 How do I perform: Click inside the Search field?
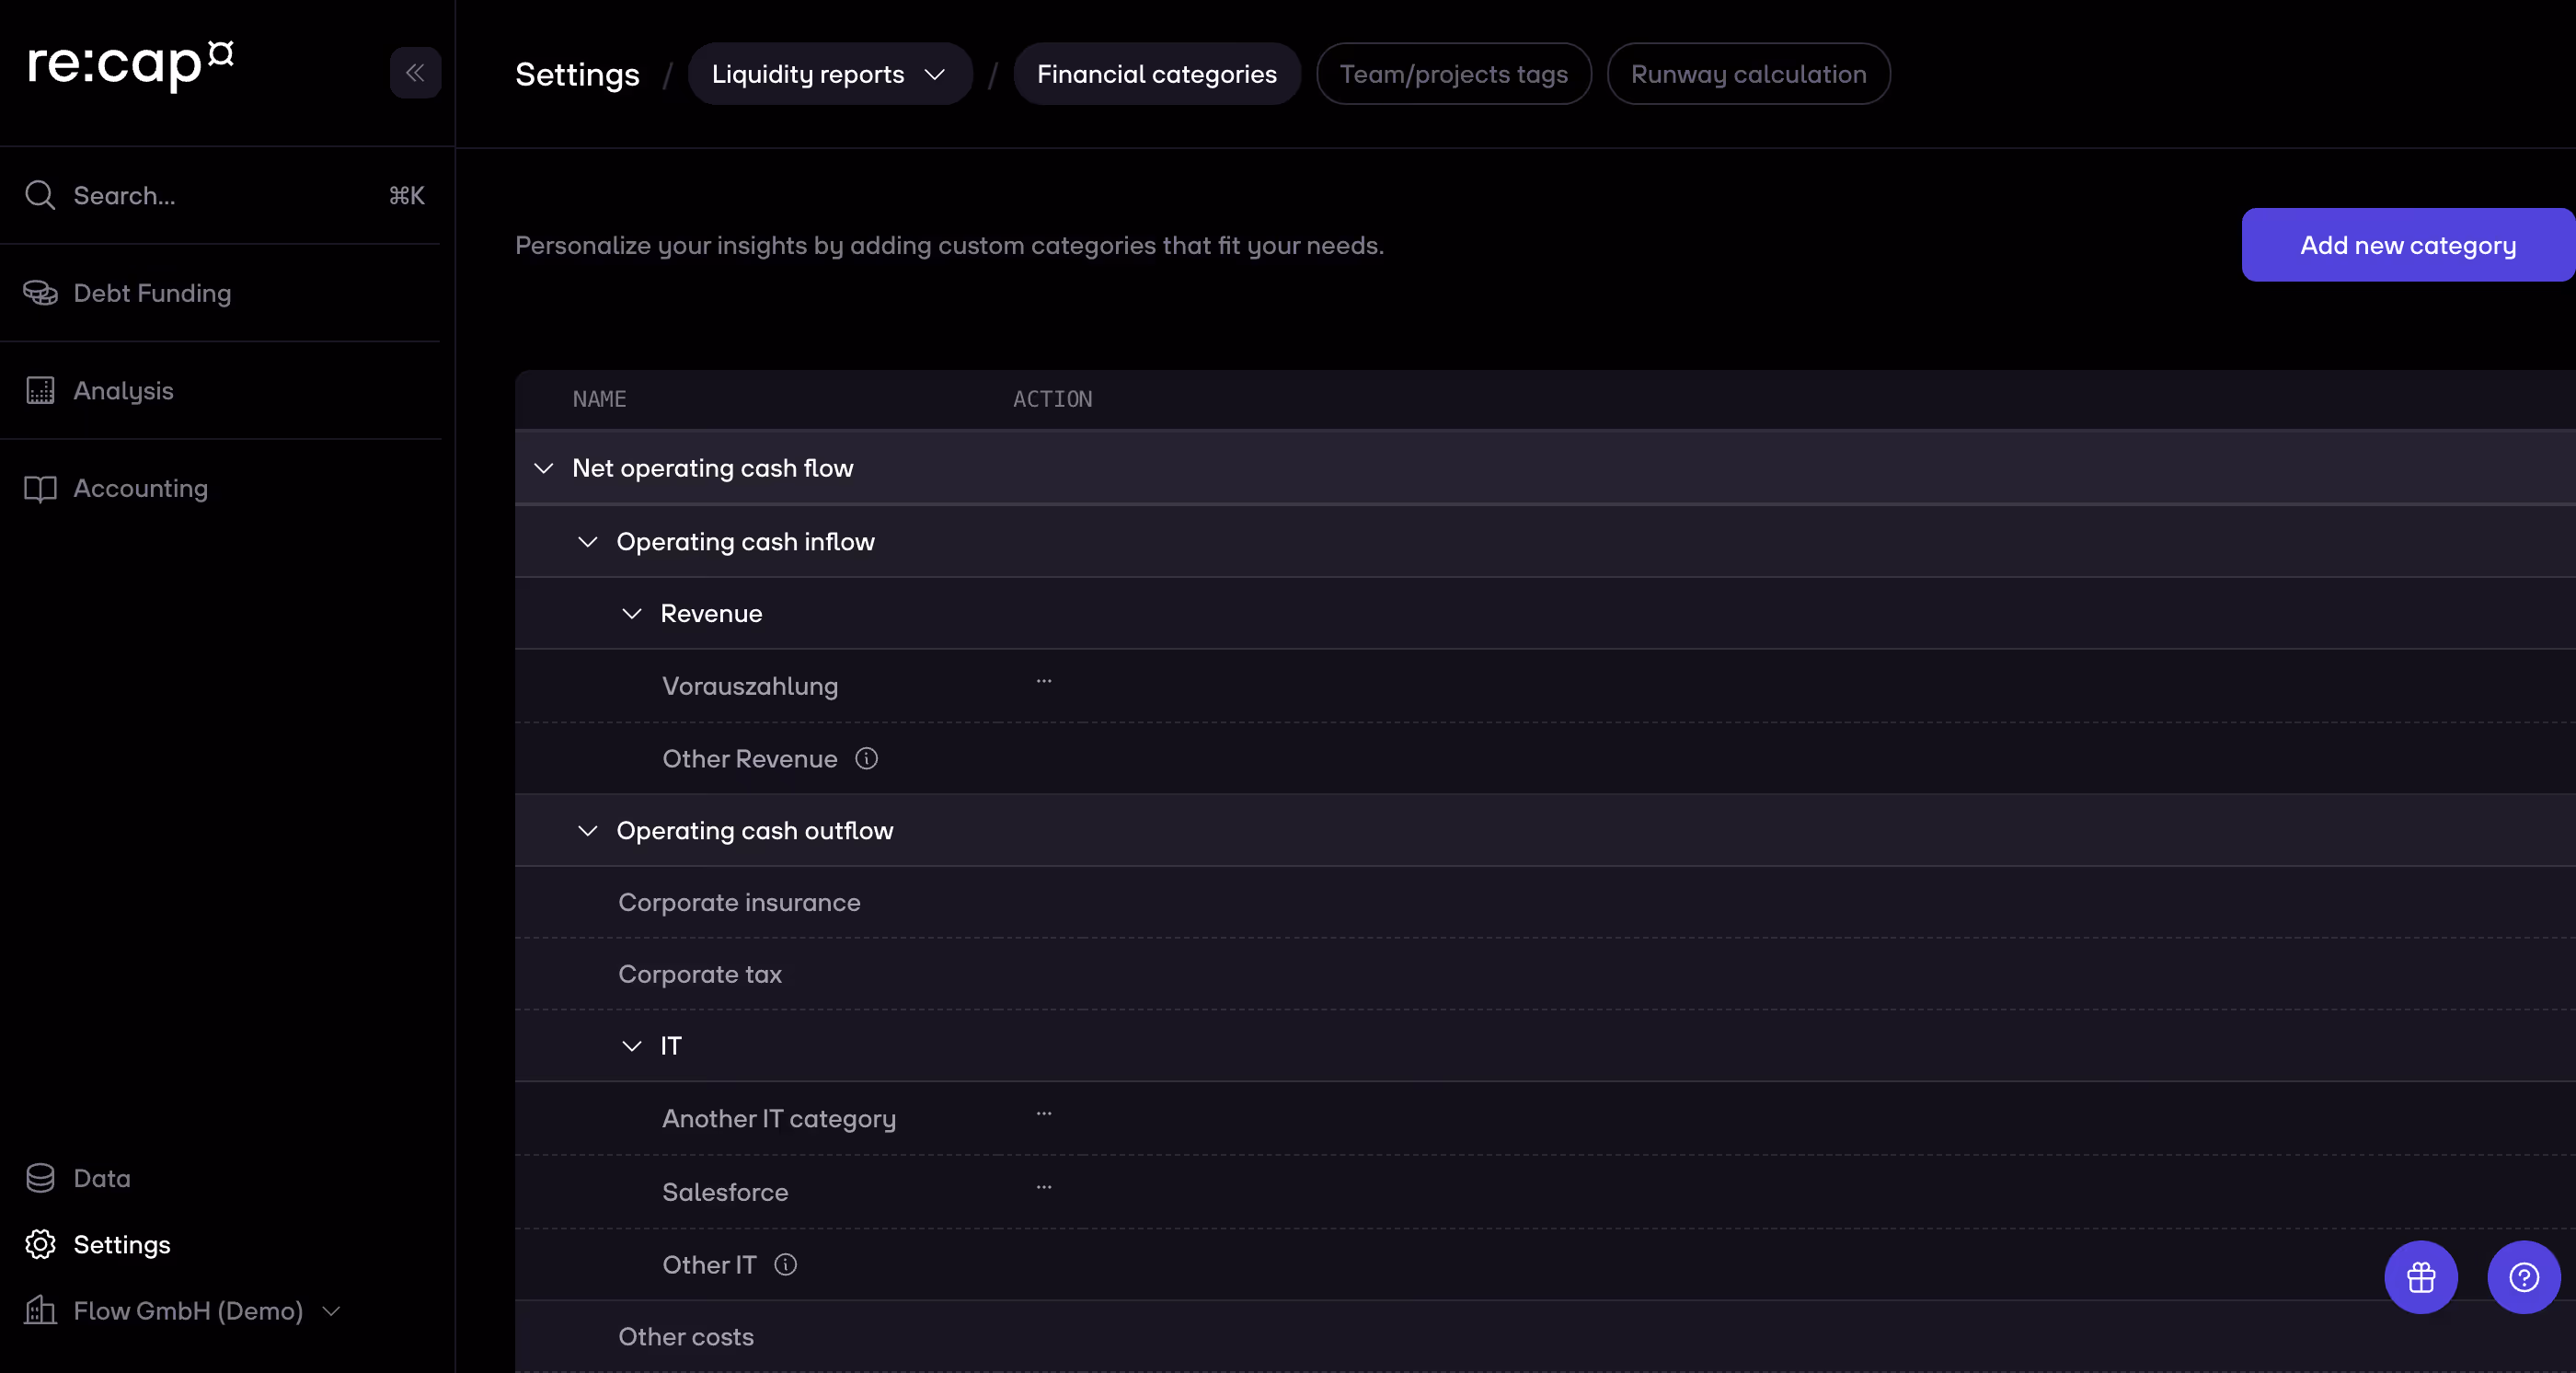(x=200, y=195)
